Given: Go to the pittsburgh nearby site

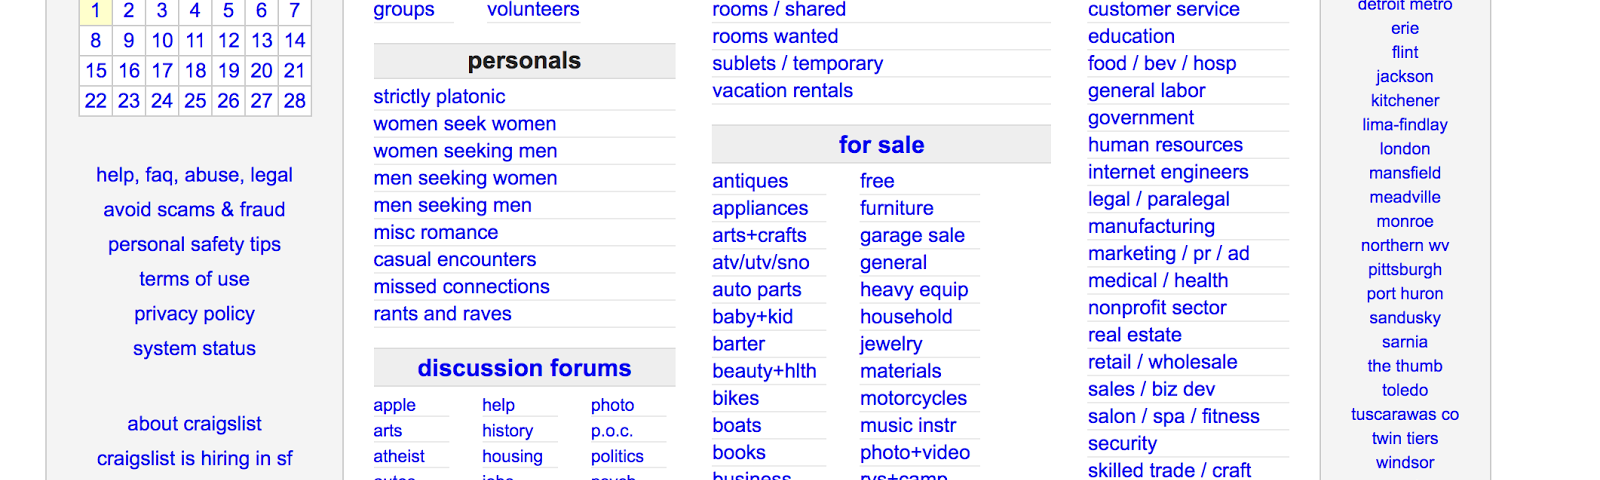Looking at the screenshot, I should (1405, 270).
